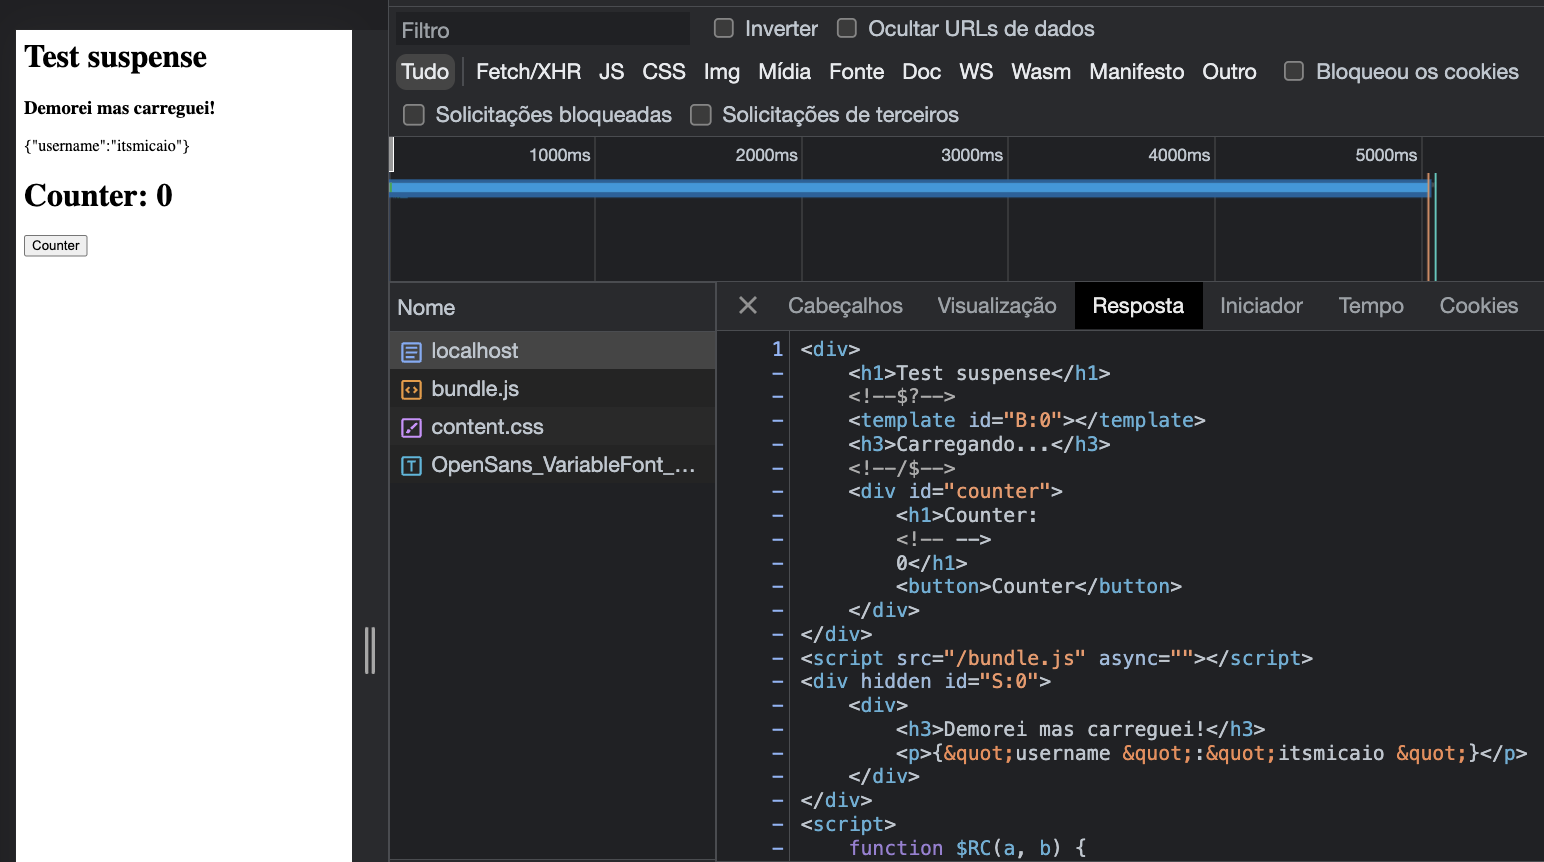Viewport: 1544px width, 862px height.
Task: Click the blue request bar in timeline
Action: click(910, 188)
